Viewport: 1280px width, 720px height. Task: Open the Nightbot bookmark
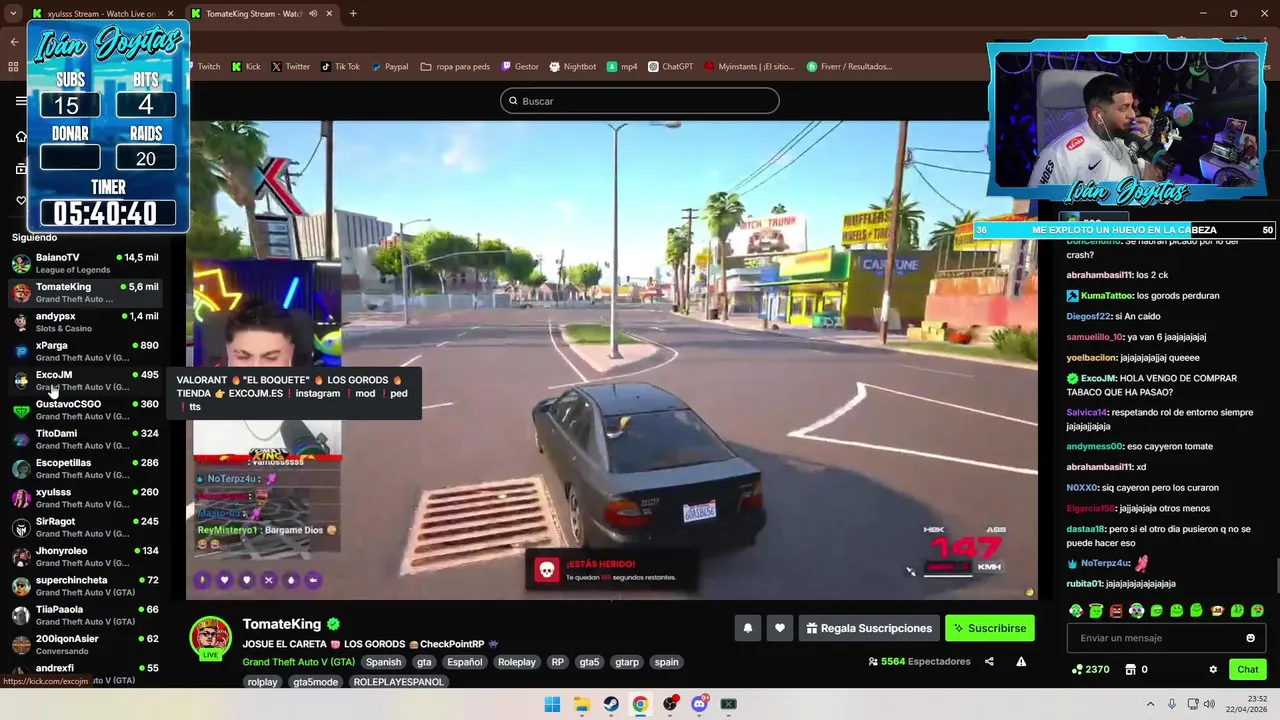(x=572, y=67)
